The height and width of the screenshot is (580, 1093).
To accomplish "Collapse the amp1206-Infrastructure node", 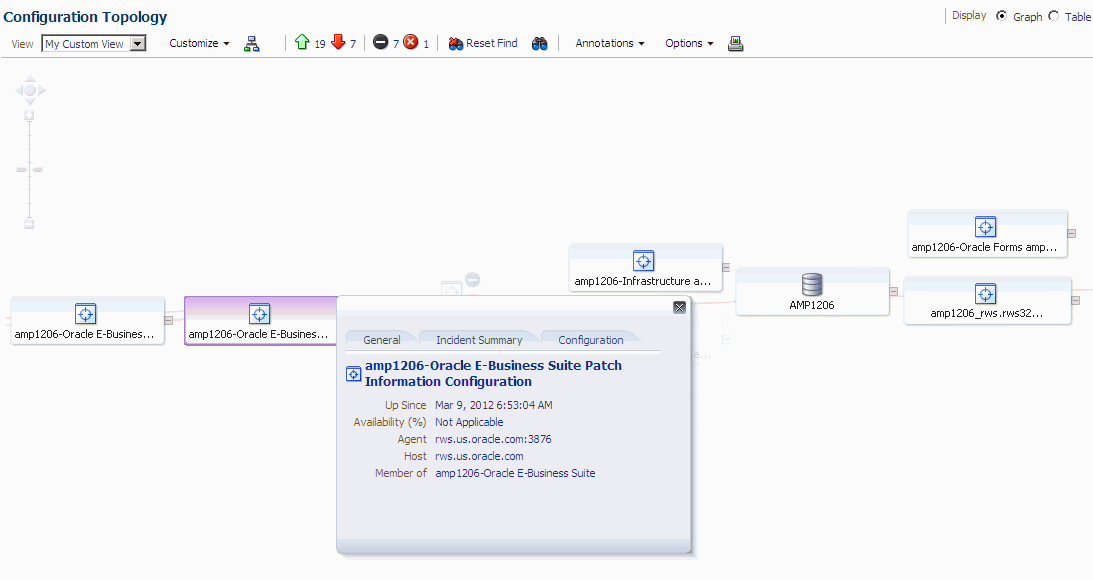I will click(x=726, y=268).
